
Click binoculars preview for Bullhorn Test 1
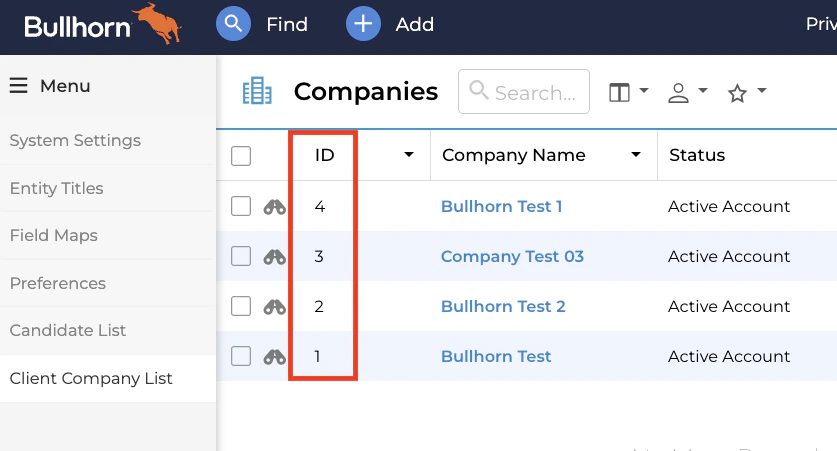coord(274,207)
